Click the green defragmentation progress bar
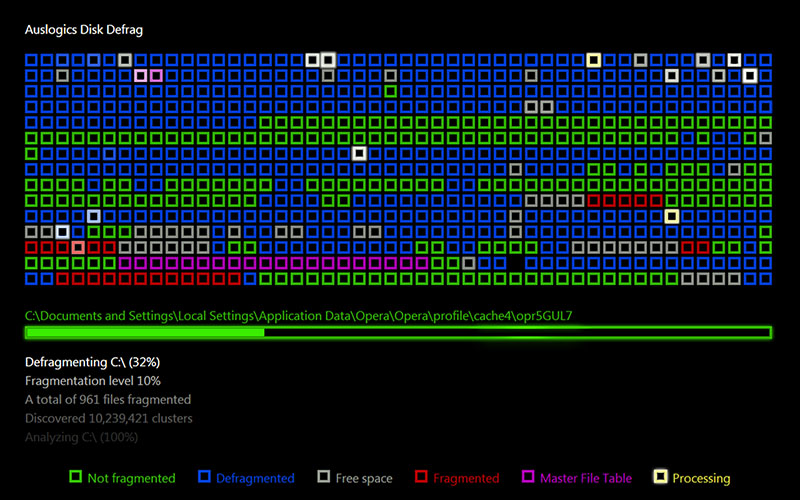800x500 pixels. pyautogui.click(x=398, y=333)
